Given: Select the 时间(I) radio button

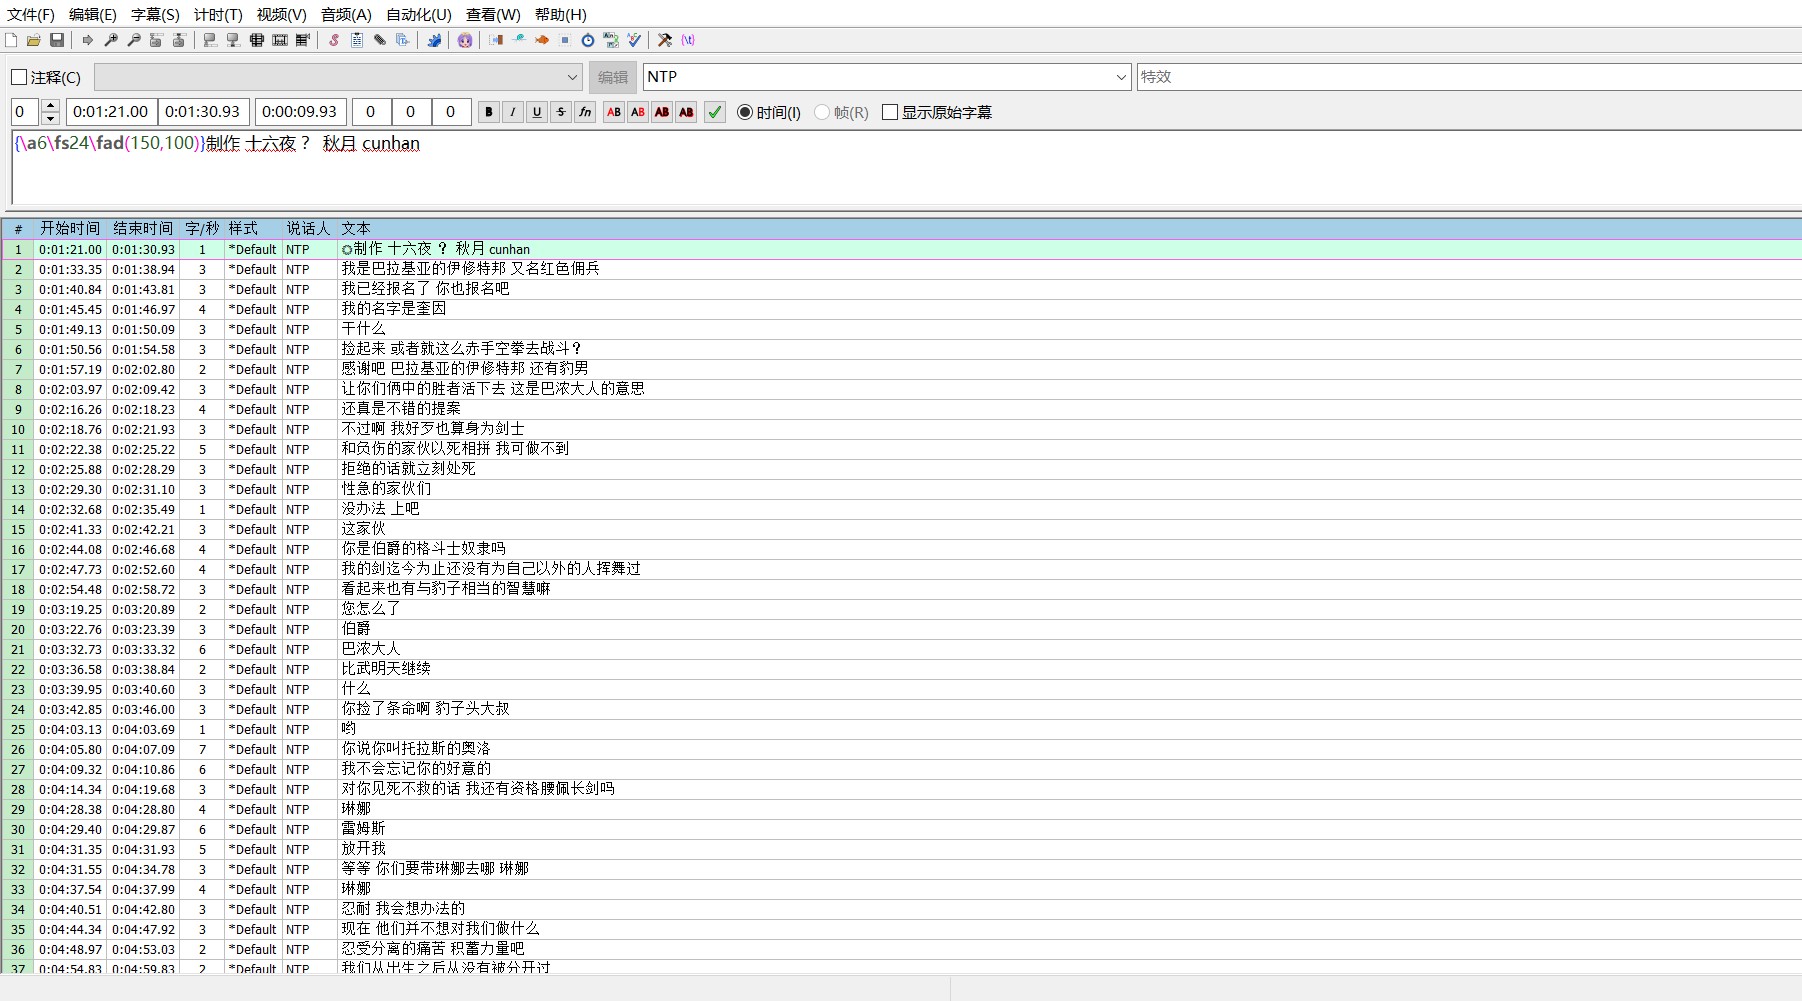Looking at the screenshot, I should pyautogui.click(x=745, y=112).
